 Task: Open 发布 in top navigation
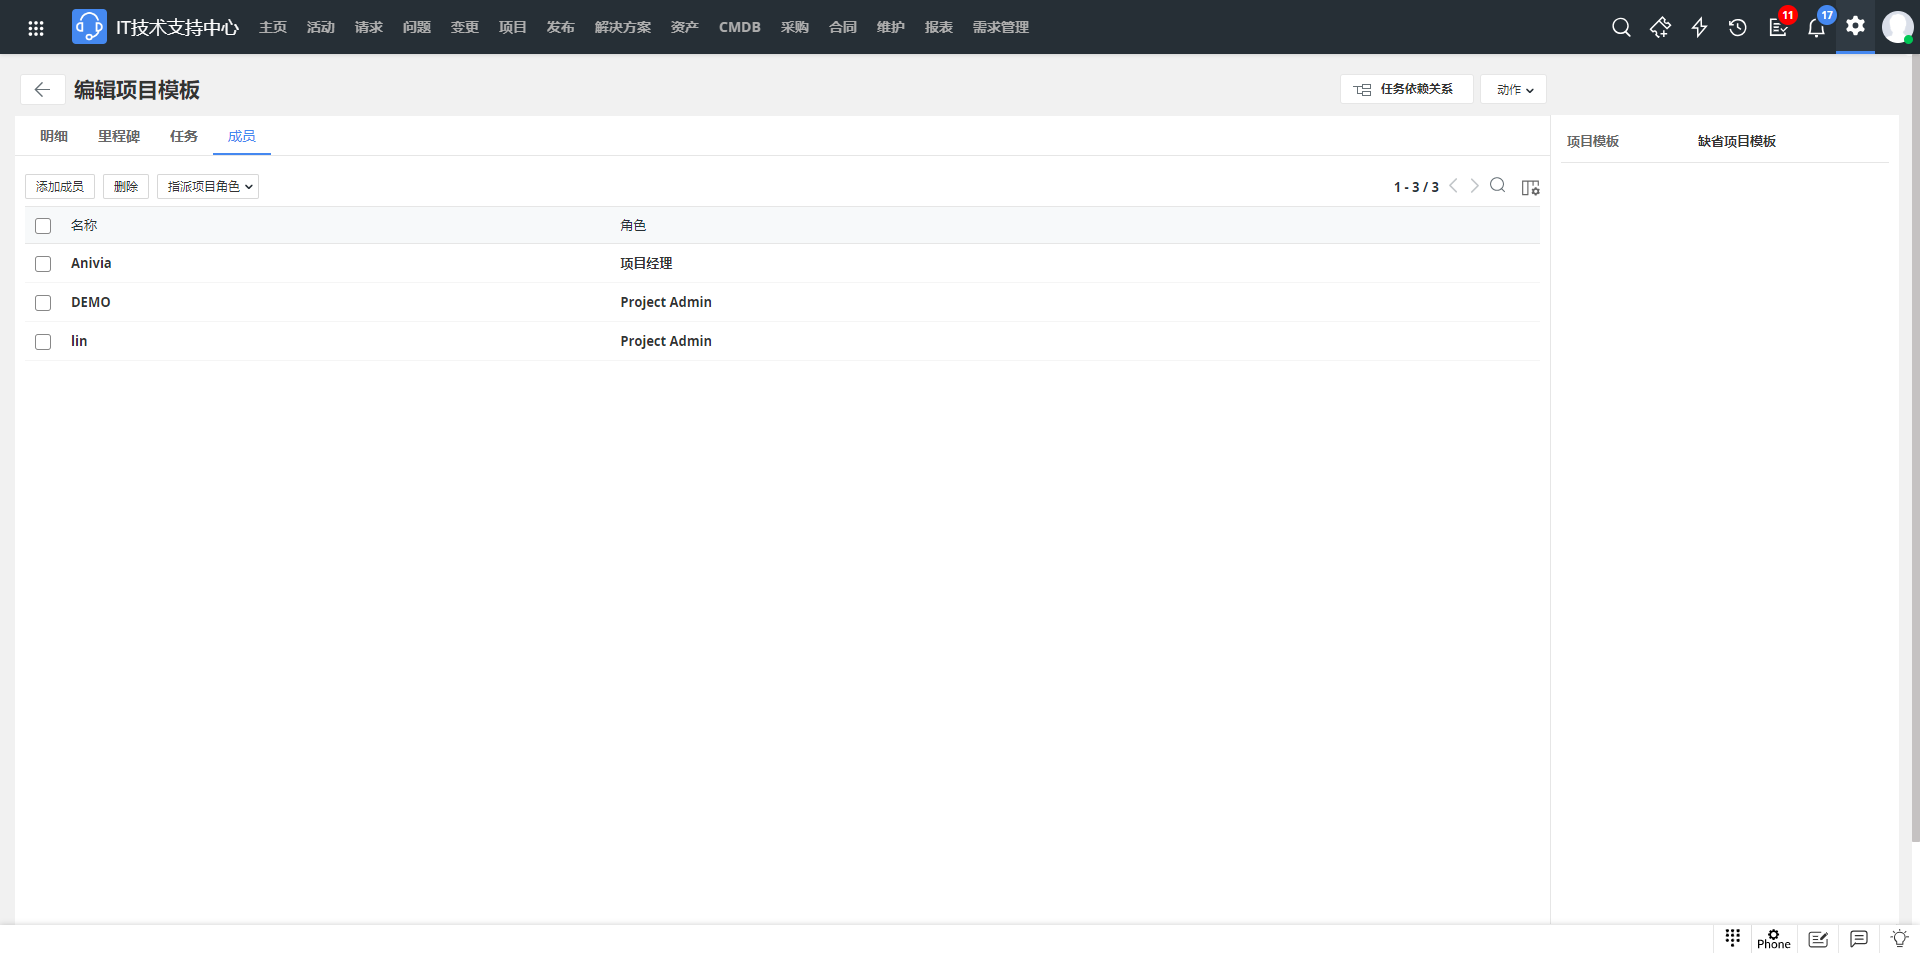pyautogui.click(x=561, y=27)
